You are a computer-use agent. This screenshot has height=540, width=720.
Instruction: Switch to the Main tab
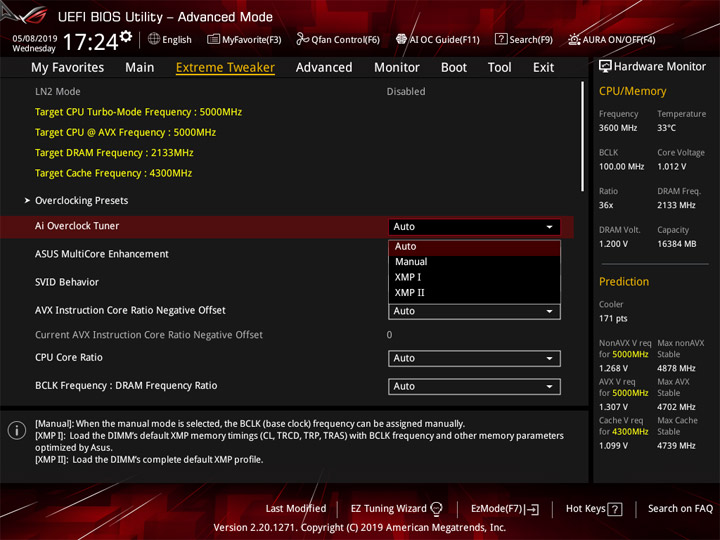[140, 68]
